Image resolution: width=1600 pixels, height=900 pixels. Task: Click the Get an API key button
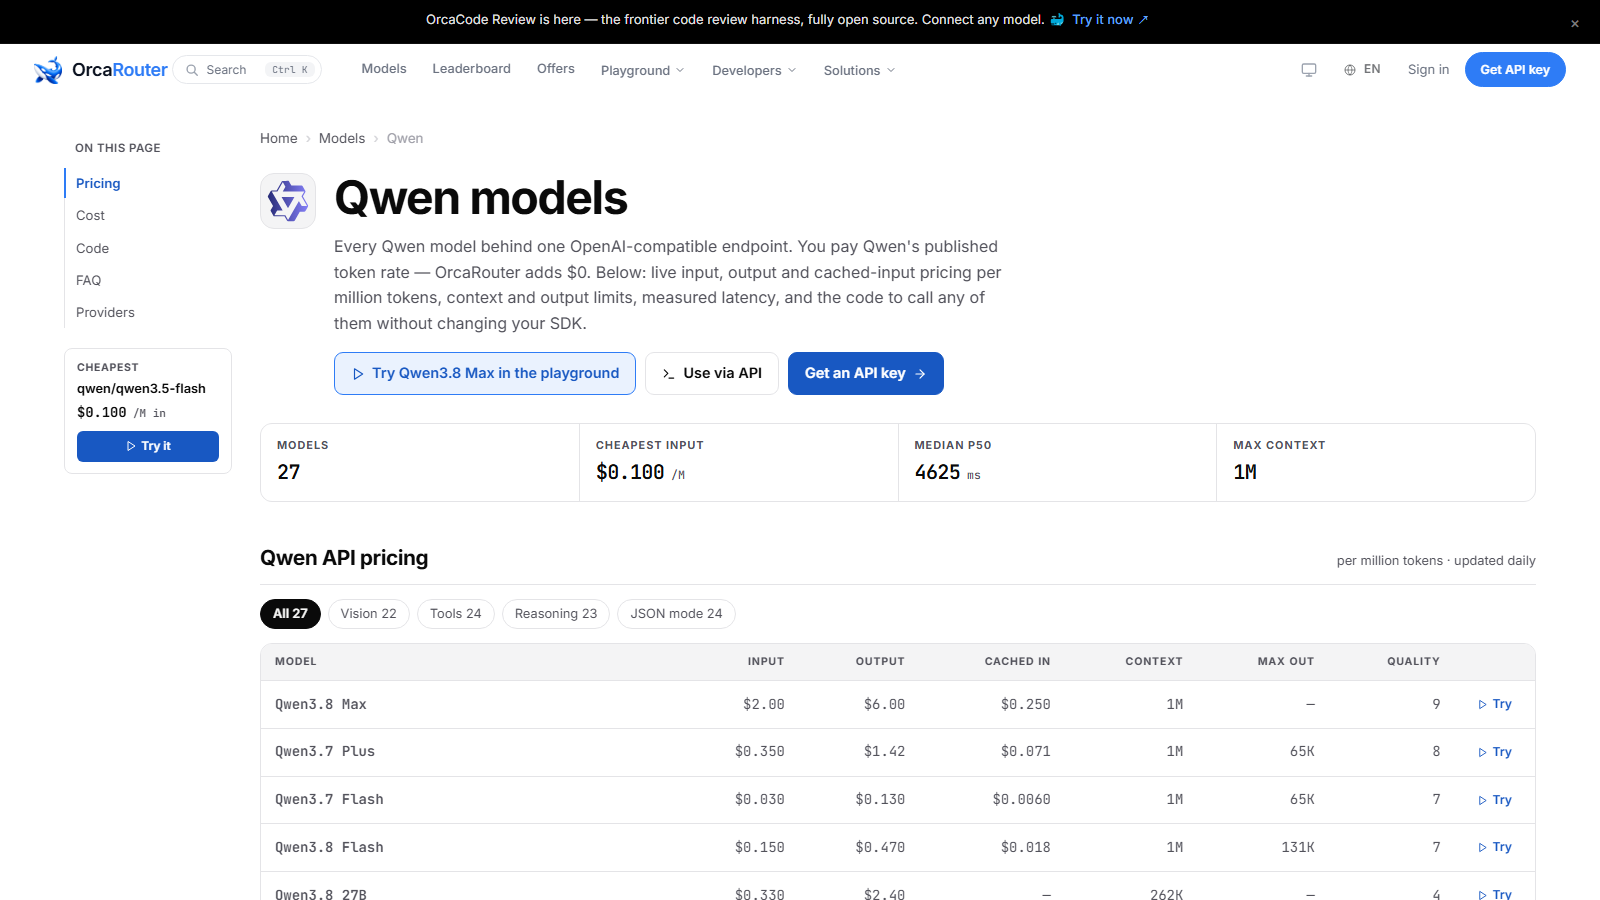(866, 374)
